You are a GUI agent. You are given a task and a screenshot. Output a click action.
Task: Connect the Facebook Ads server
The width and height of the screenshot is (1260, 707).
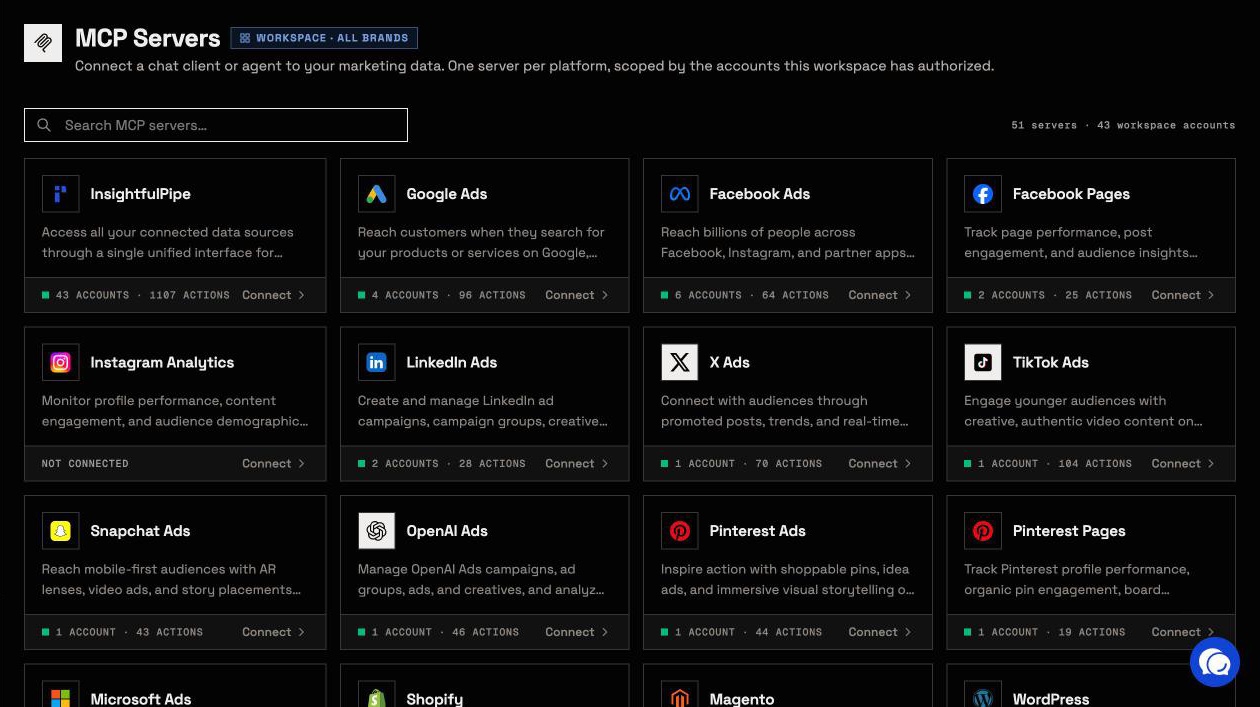point(880,295)
